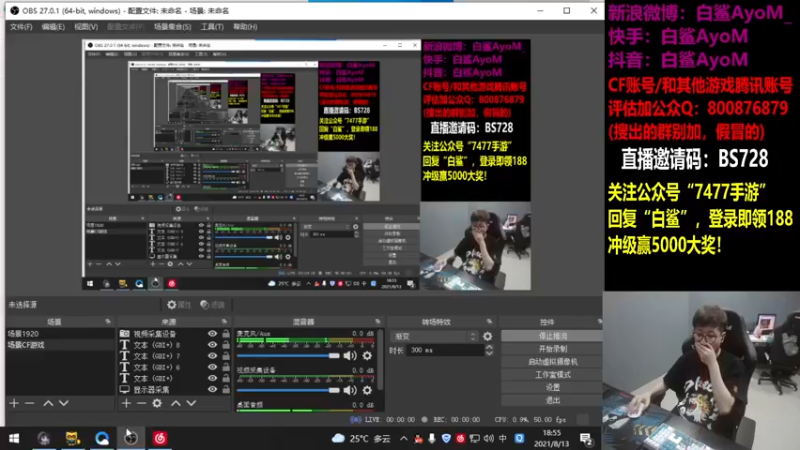Screen dimensions: 800x450
Task: Open the 渐变 transition dropdown
Action: (435, 336)
